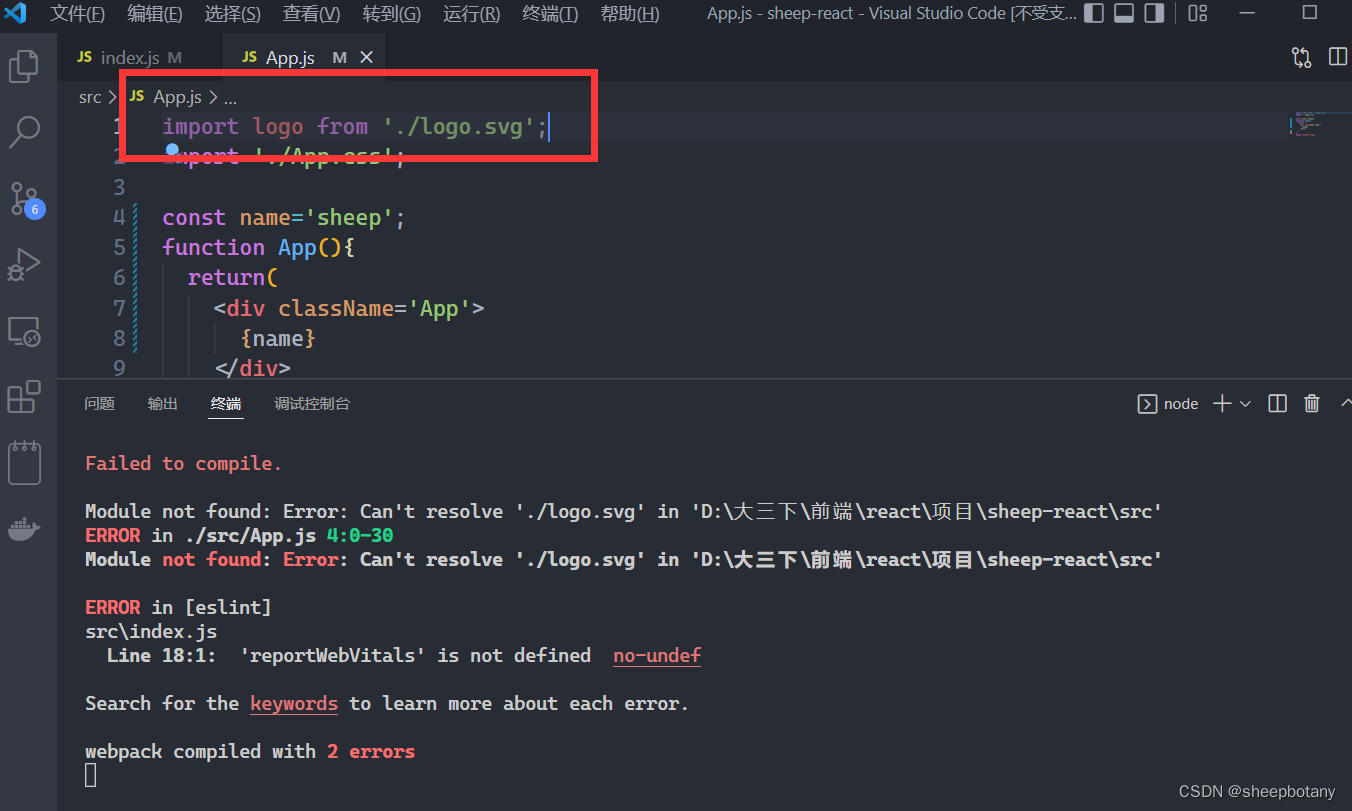1352x811 pixels.
Task: Open the 运行(R) menu
Action: tap(471, 14)
